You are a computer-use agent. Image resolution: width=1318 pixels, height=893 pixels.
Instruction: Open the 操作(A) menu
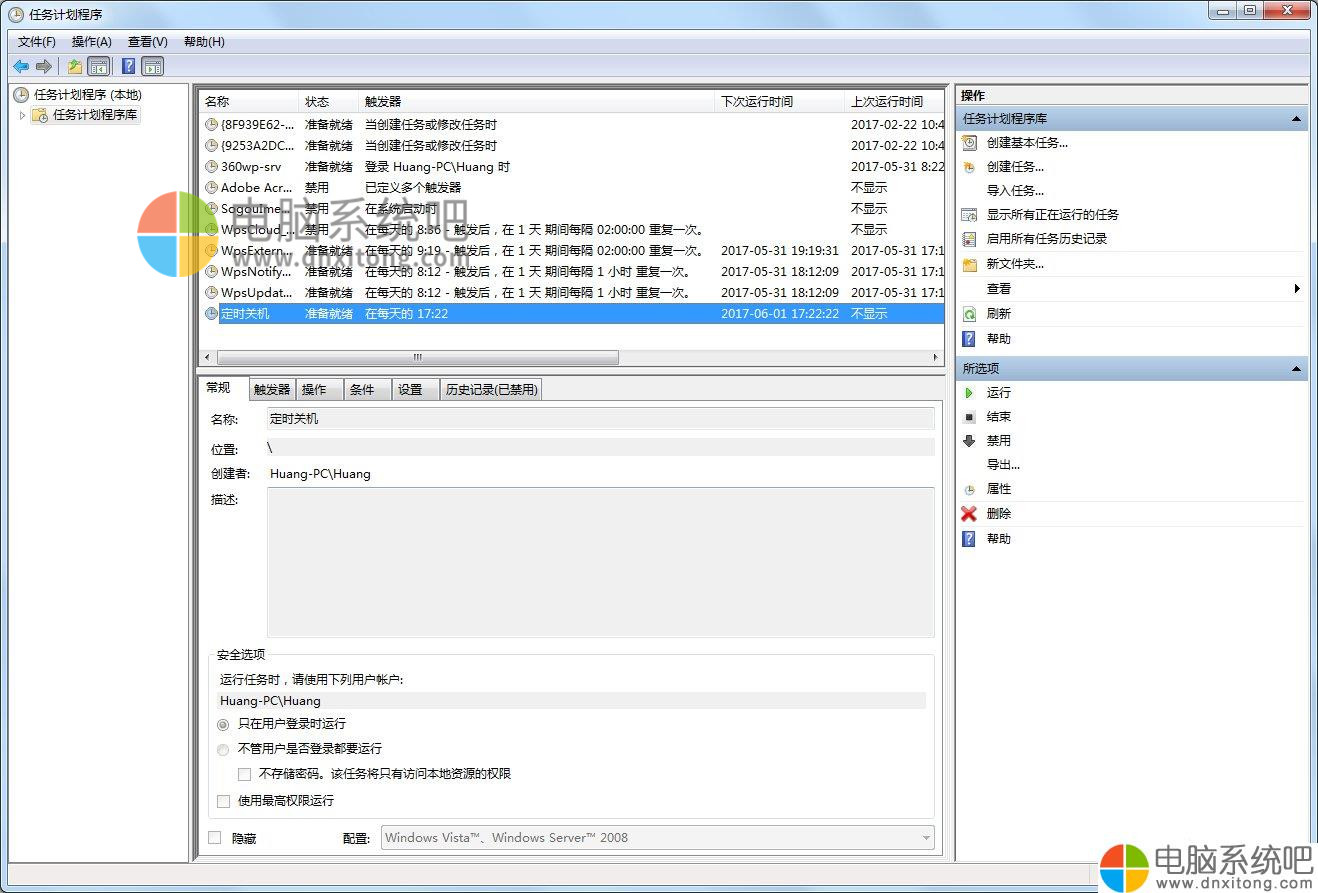click(92, 42)
